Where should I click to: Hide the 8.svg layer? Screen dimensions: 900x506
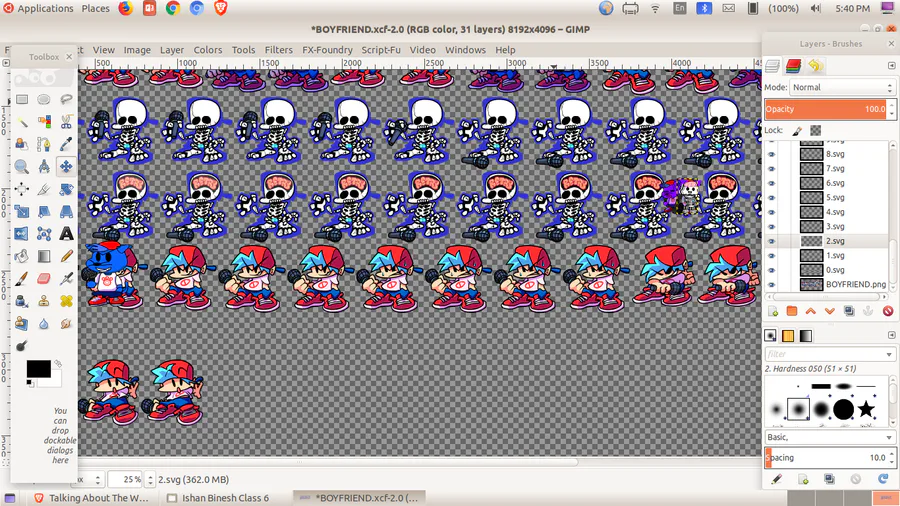pyautogui.click(x=771, y=154)
